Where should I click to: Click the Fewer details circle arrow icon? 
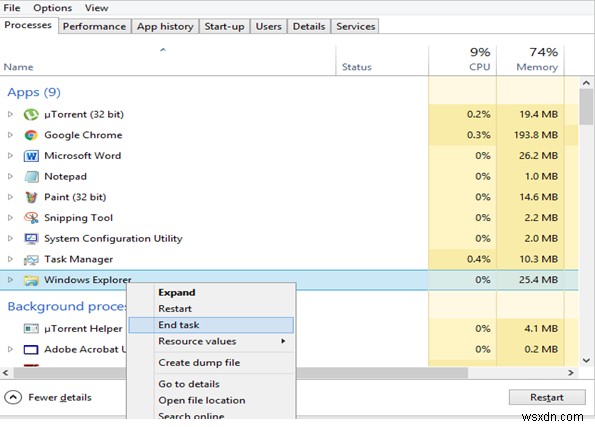(x=13, y=397)
